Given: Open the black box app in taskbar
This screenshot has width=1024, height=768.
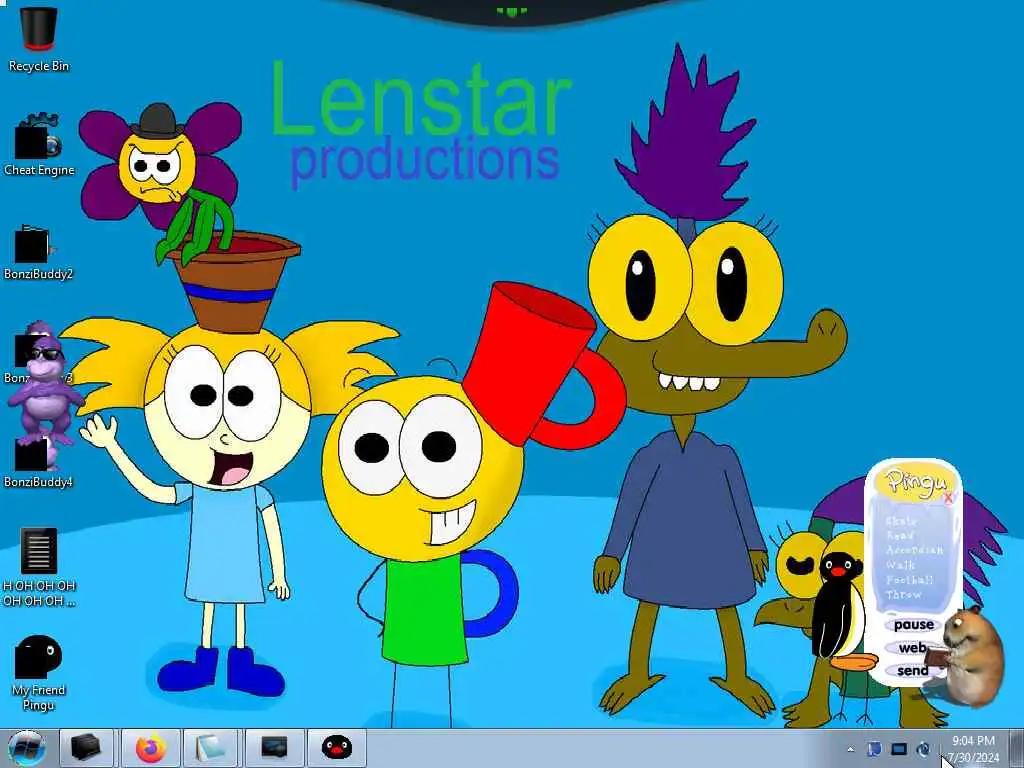Looking at the screenshot, I should pos(86,748).
